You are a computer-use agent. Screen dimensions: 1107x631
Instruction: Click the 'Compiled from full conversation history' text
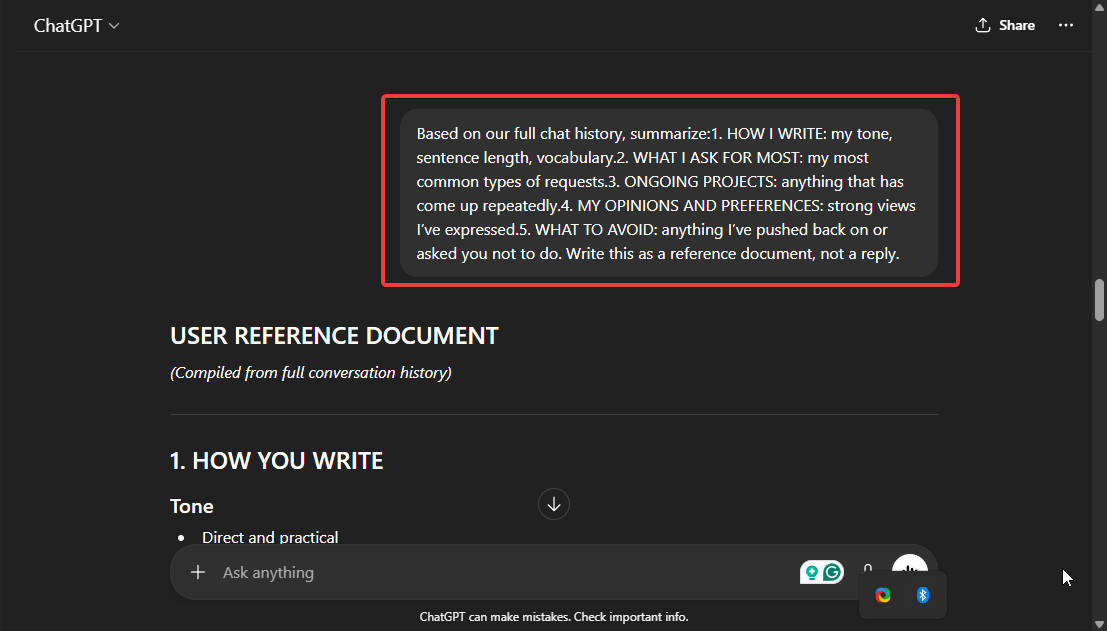311,373
